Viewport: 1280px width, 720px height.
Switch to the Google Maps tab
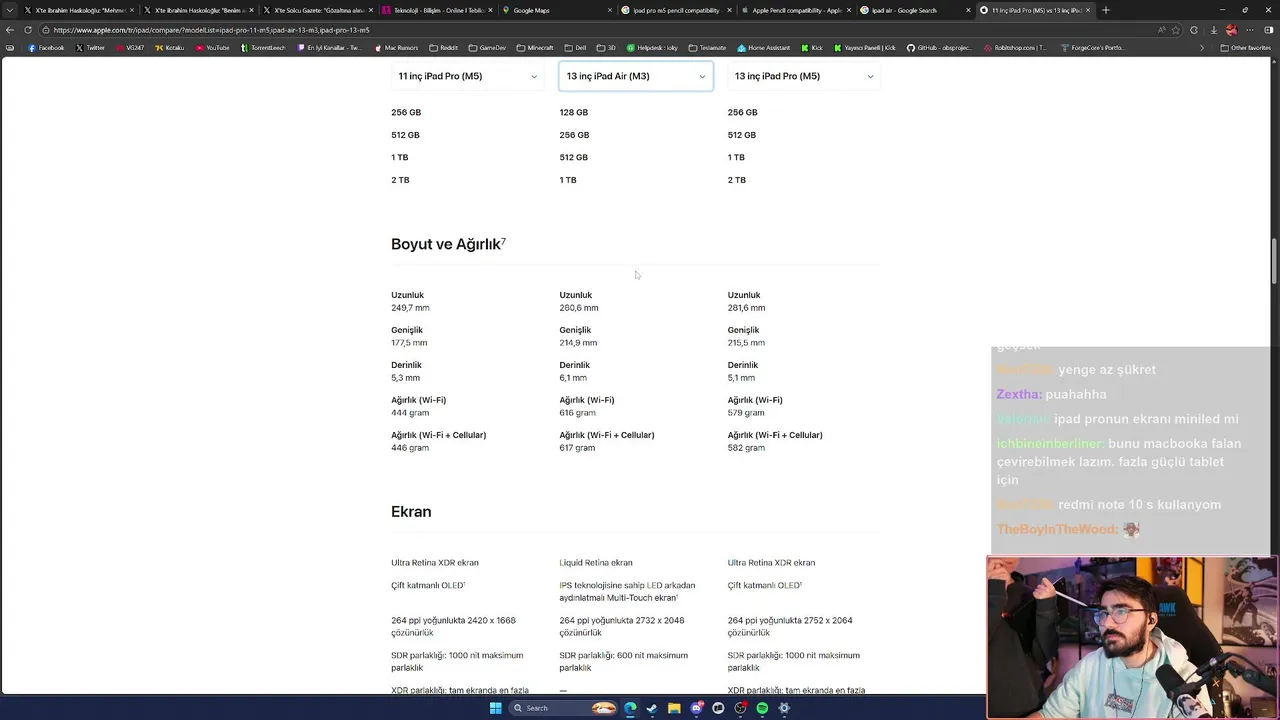coord(555,10)
